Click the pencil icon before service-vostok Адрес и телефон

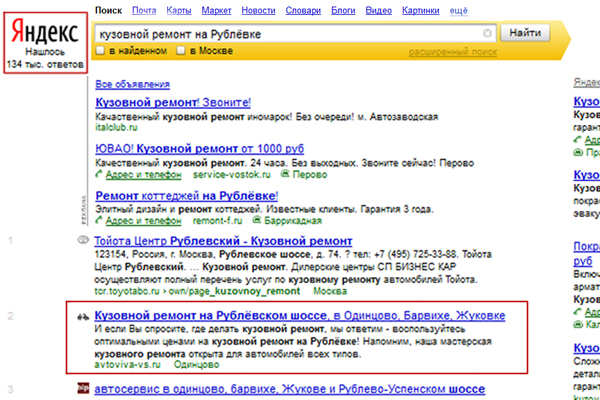(x=97, y=174)
